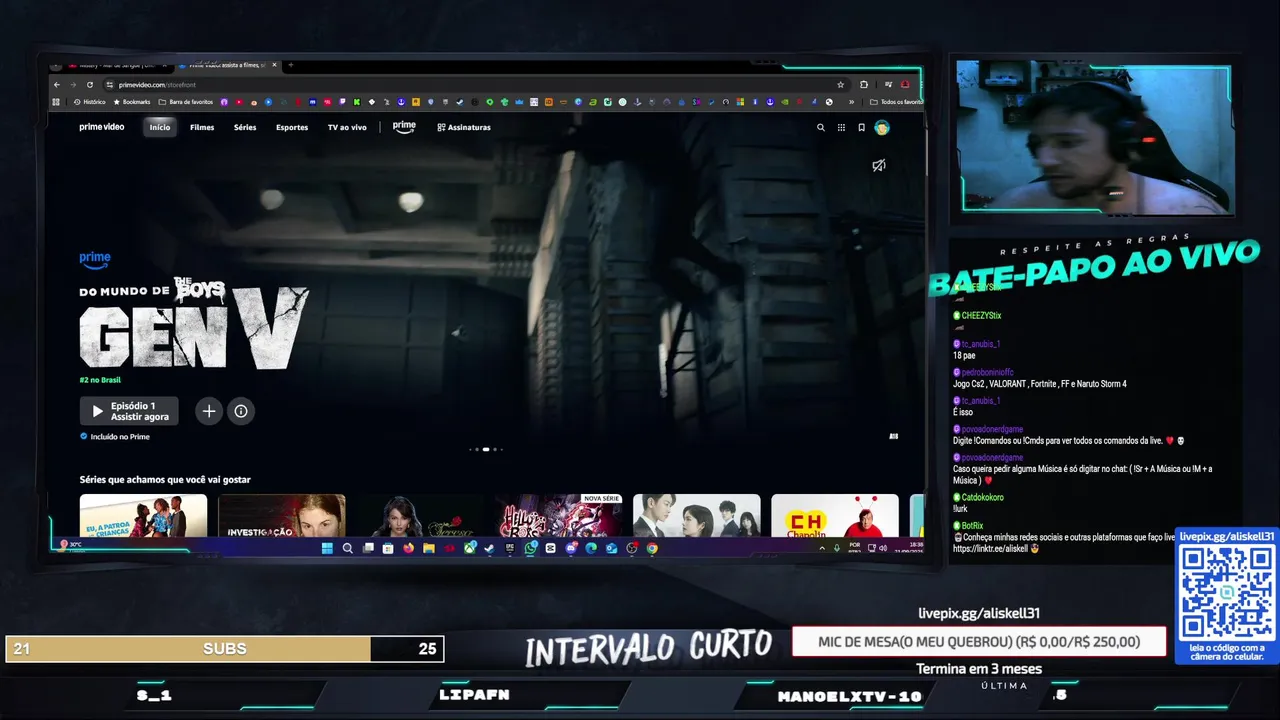Open the Filmes menu

coord(202,127)
